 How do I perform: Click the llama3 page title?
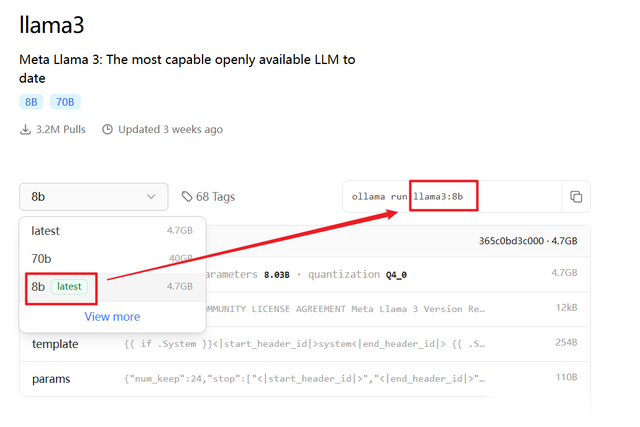point(51,25)
